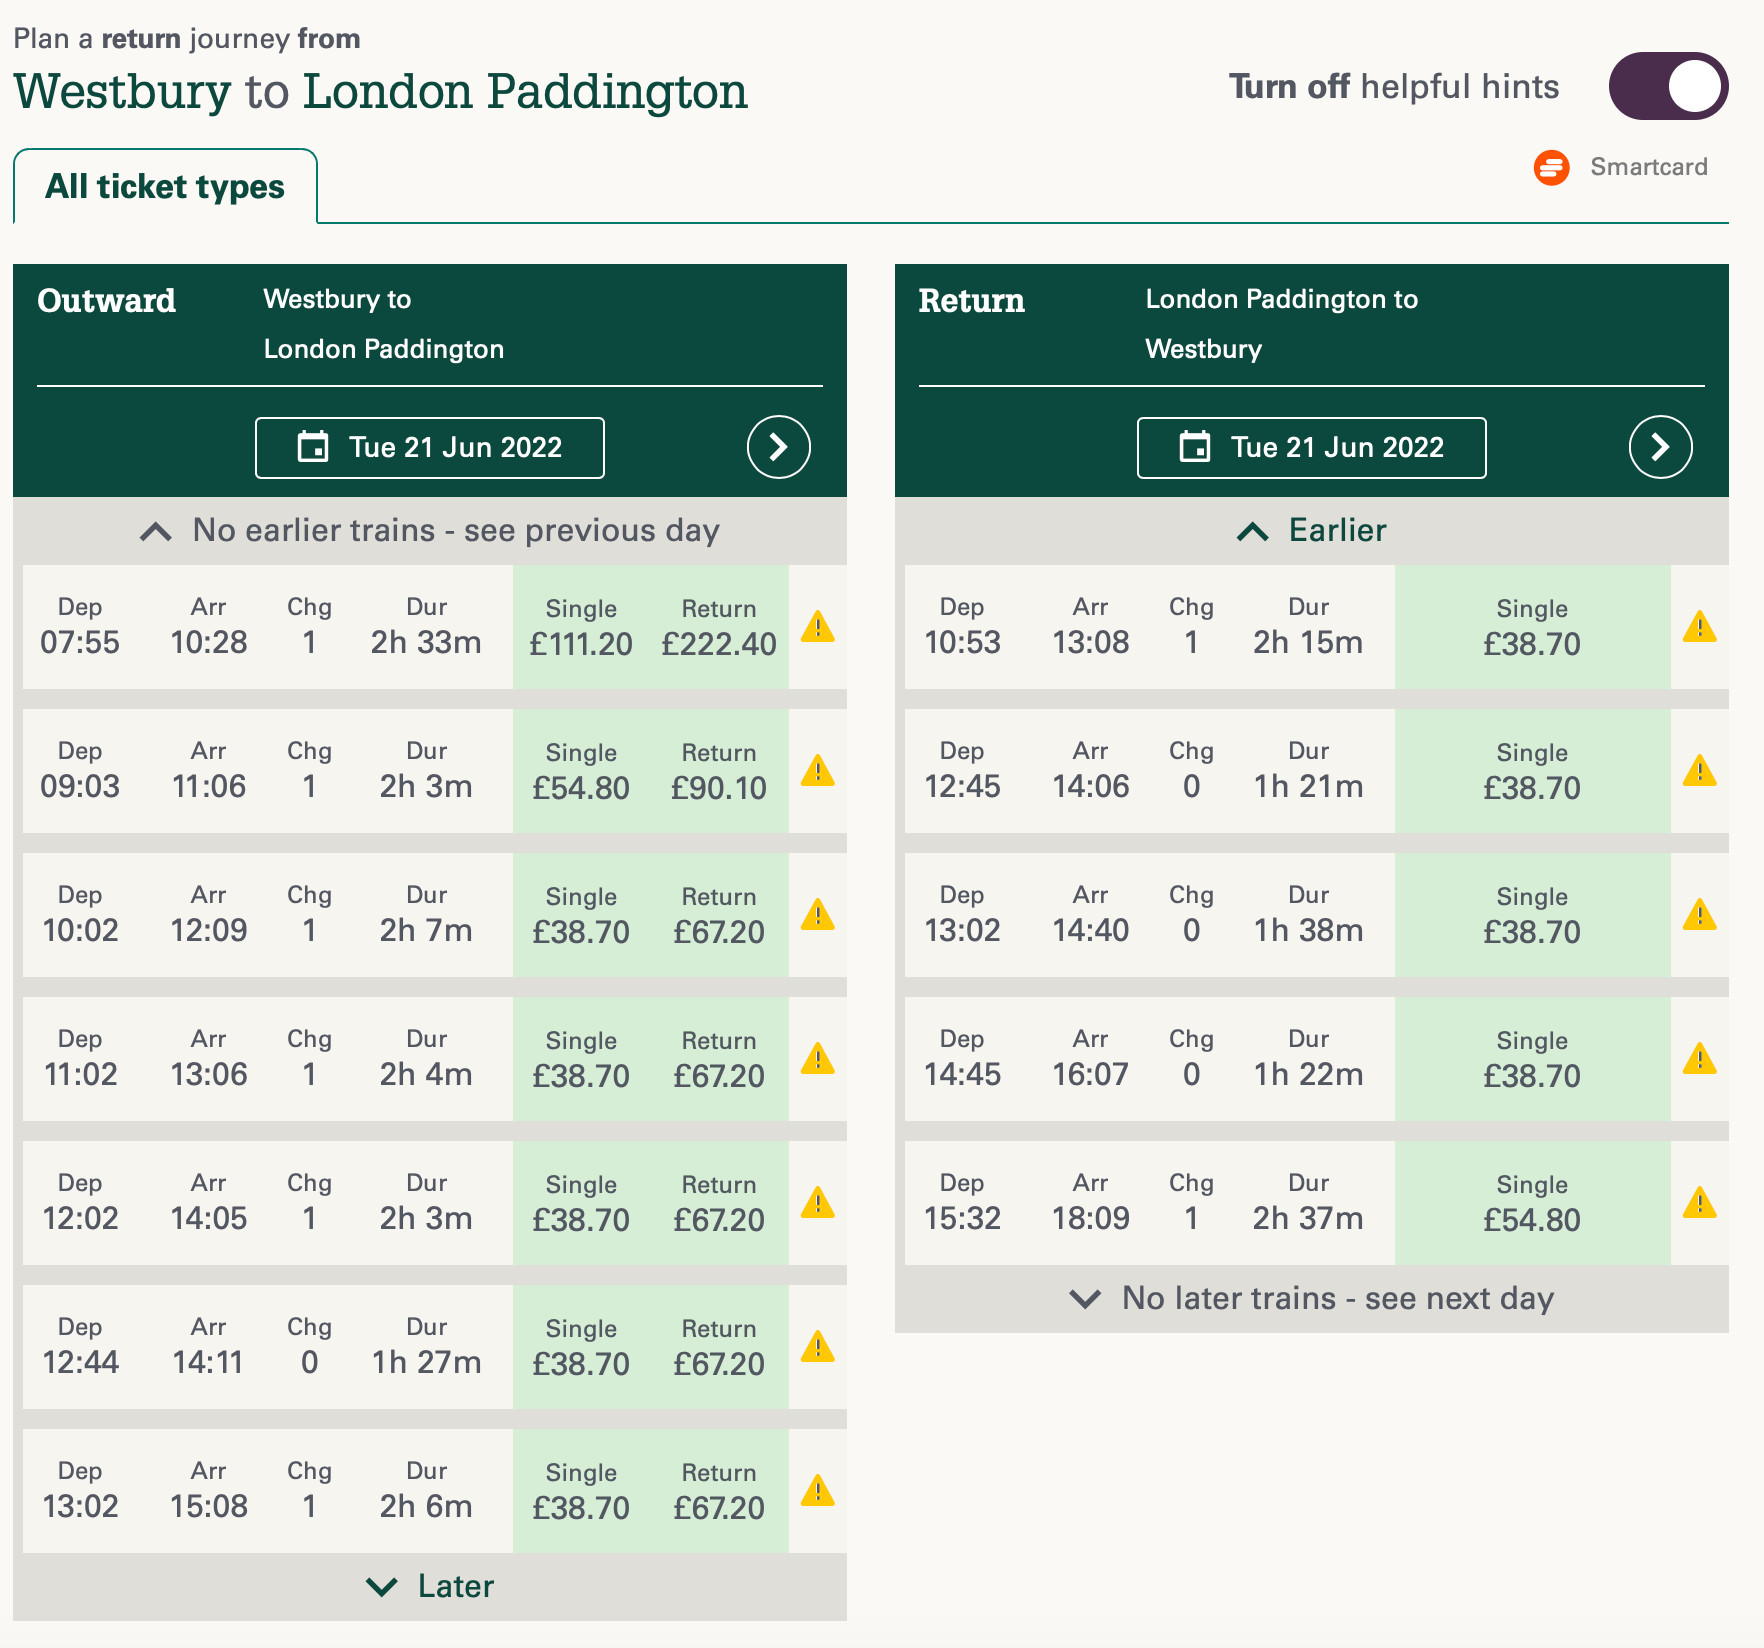Show earlier return trains

[1311, 530]
